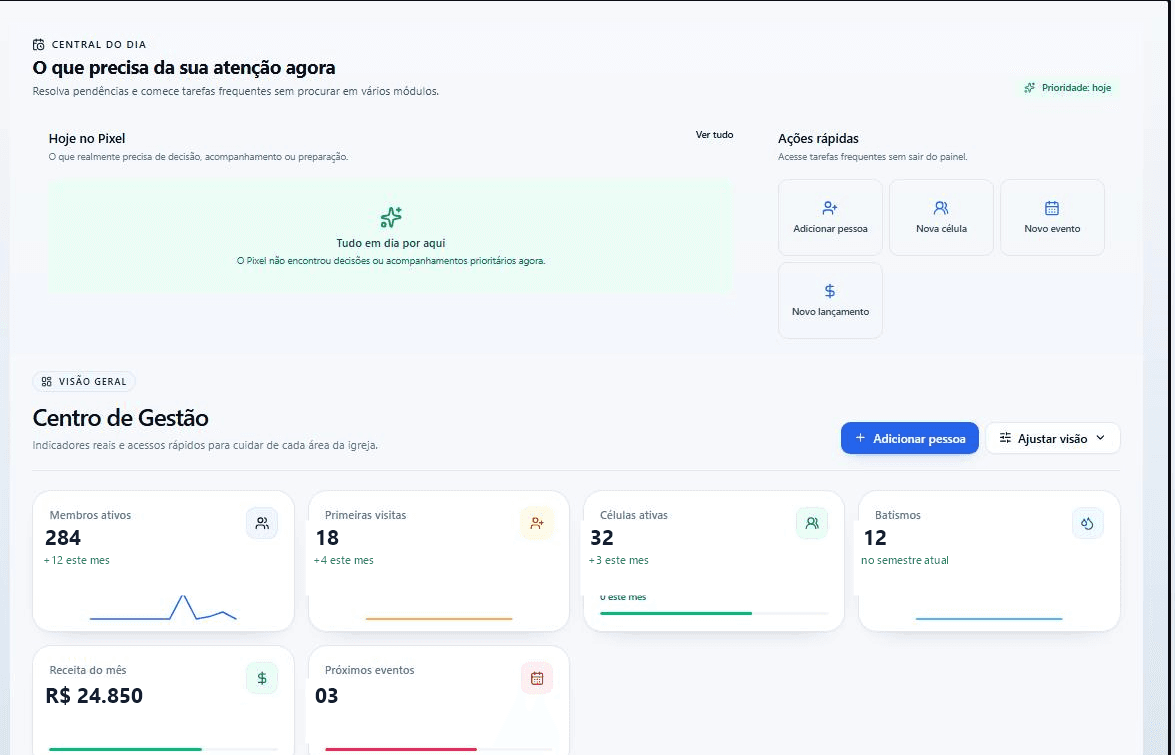Click the red progress bar on Próximos eventos
Screen dimensions: 1175x755
click(x=401, y=749)
